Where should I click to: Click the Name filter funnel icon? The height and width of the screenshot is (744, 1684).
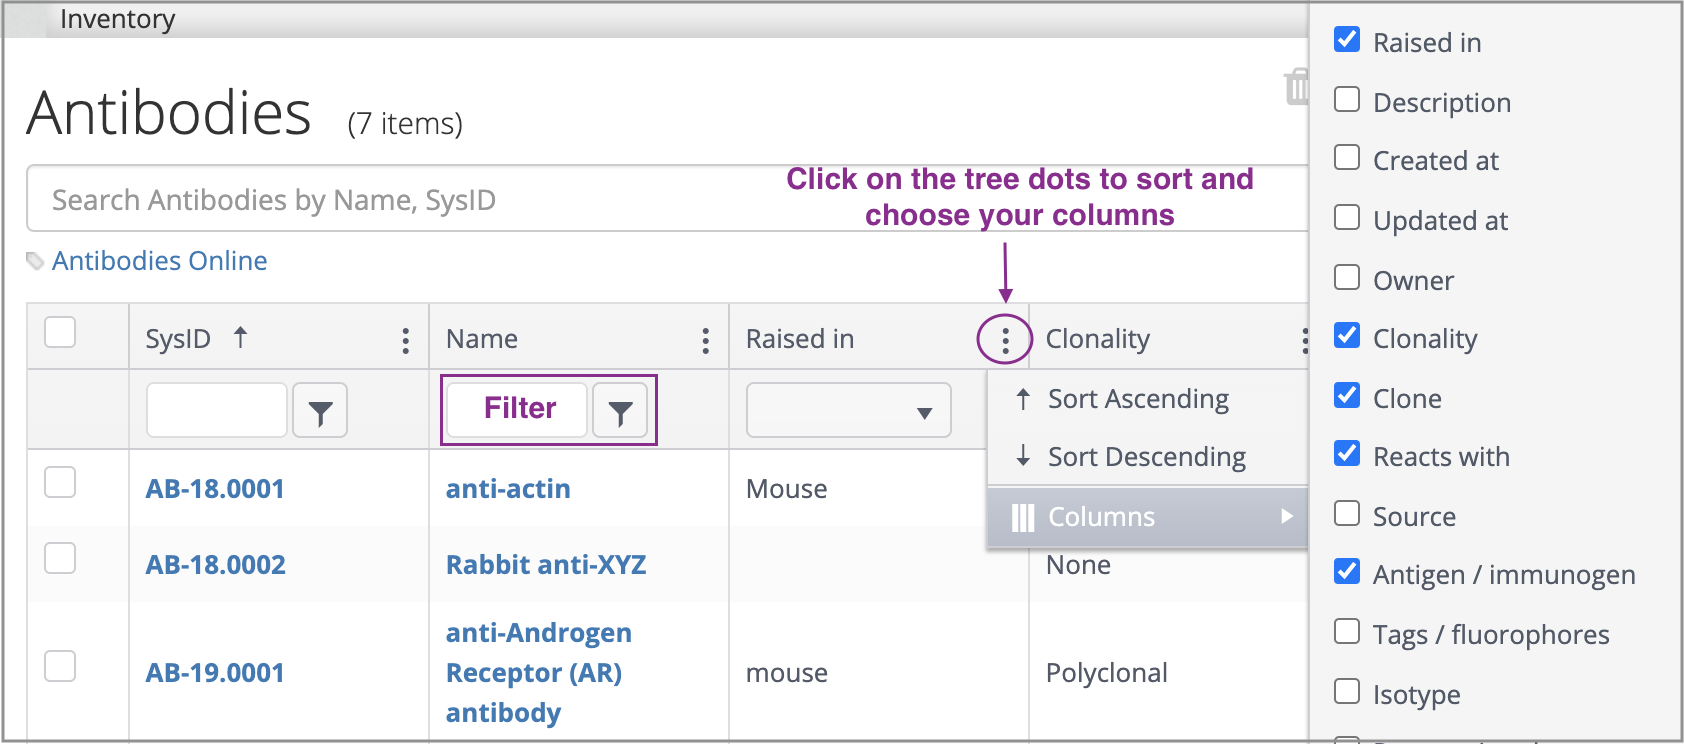click(x=620, y=411)
